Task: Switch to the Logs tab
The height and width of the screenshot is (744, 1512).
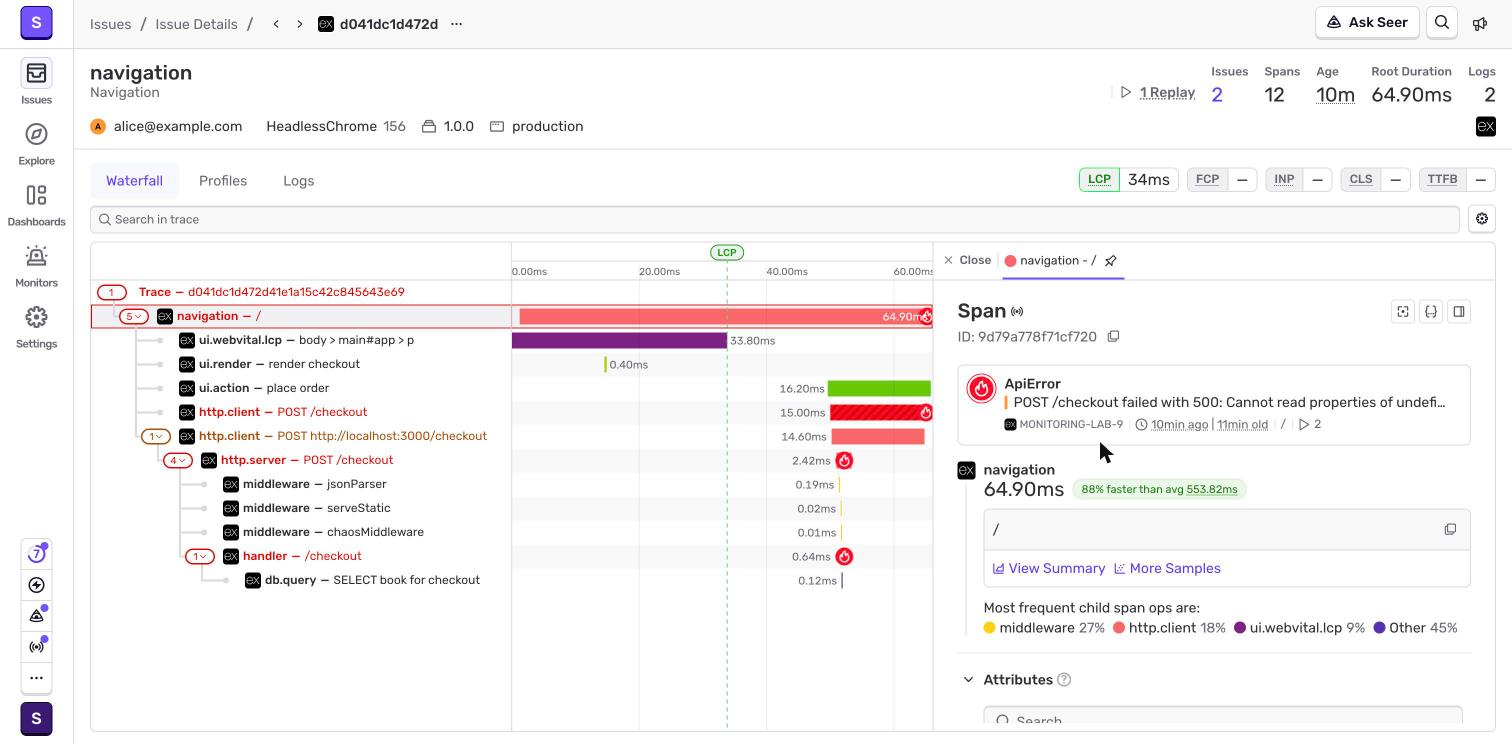Action: click(x=298, y=181)
